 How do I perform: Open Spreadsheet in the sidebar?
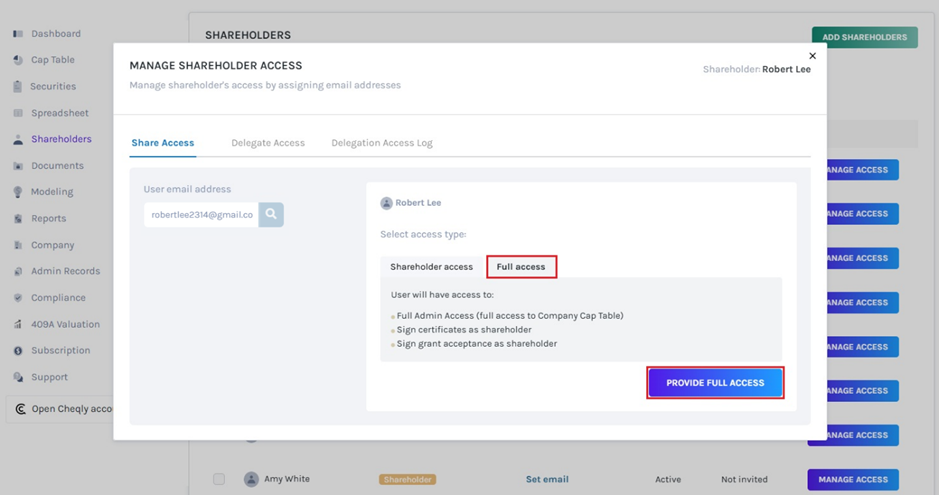[60, 113]
